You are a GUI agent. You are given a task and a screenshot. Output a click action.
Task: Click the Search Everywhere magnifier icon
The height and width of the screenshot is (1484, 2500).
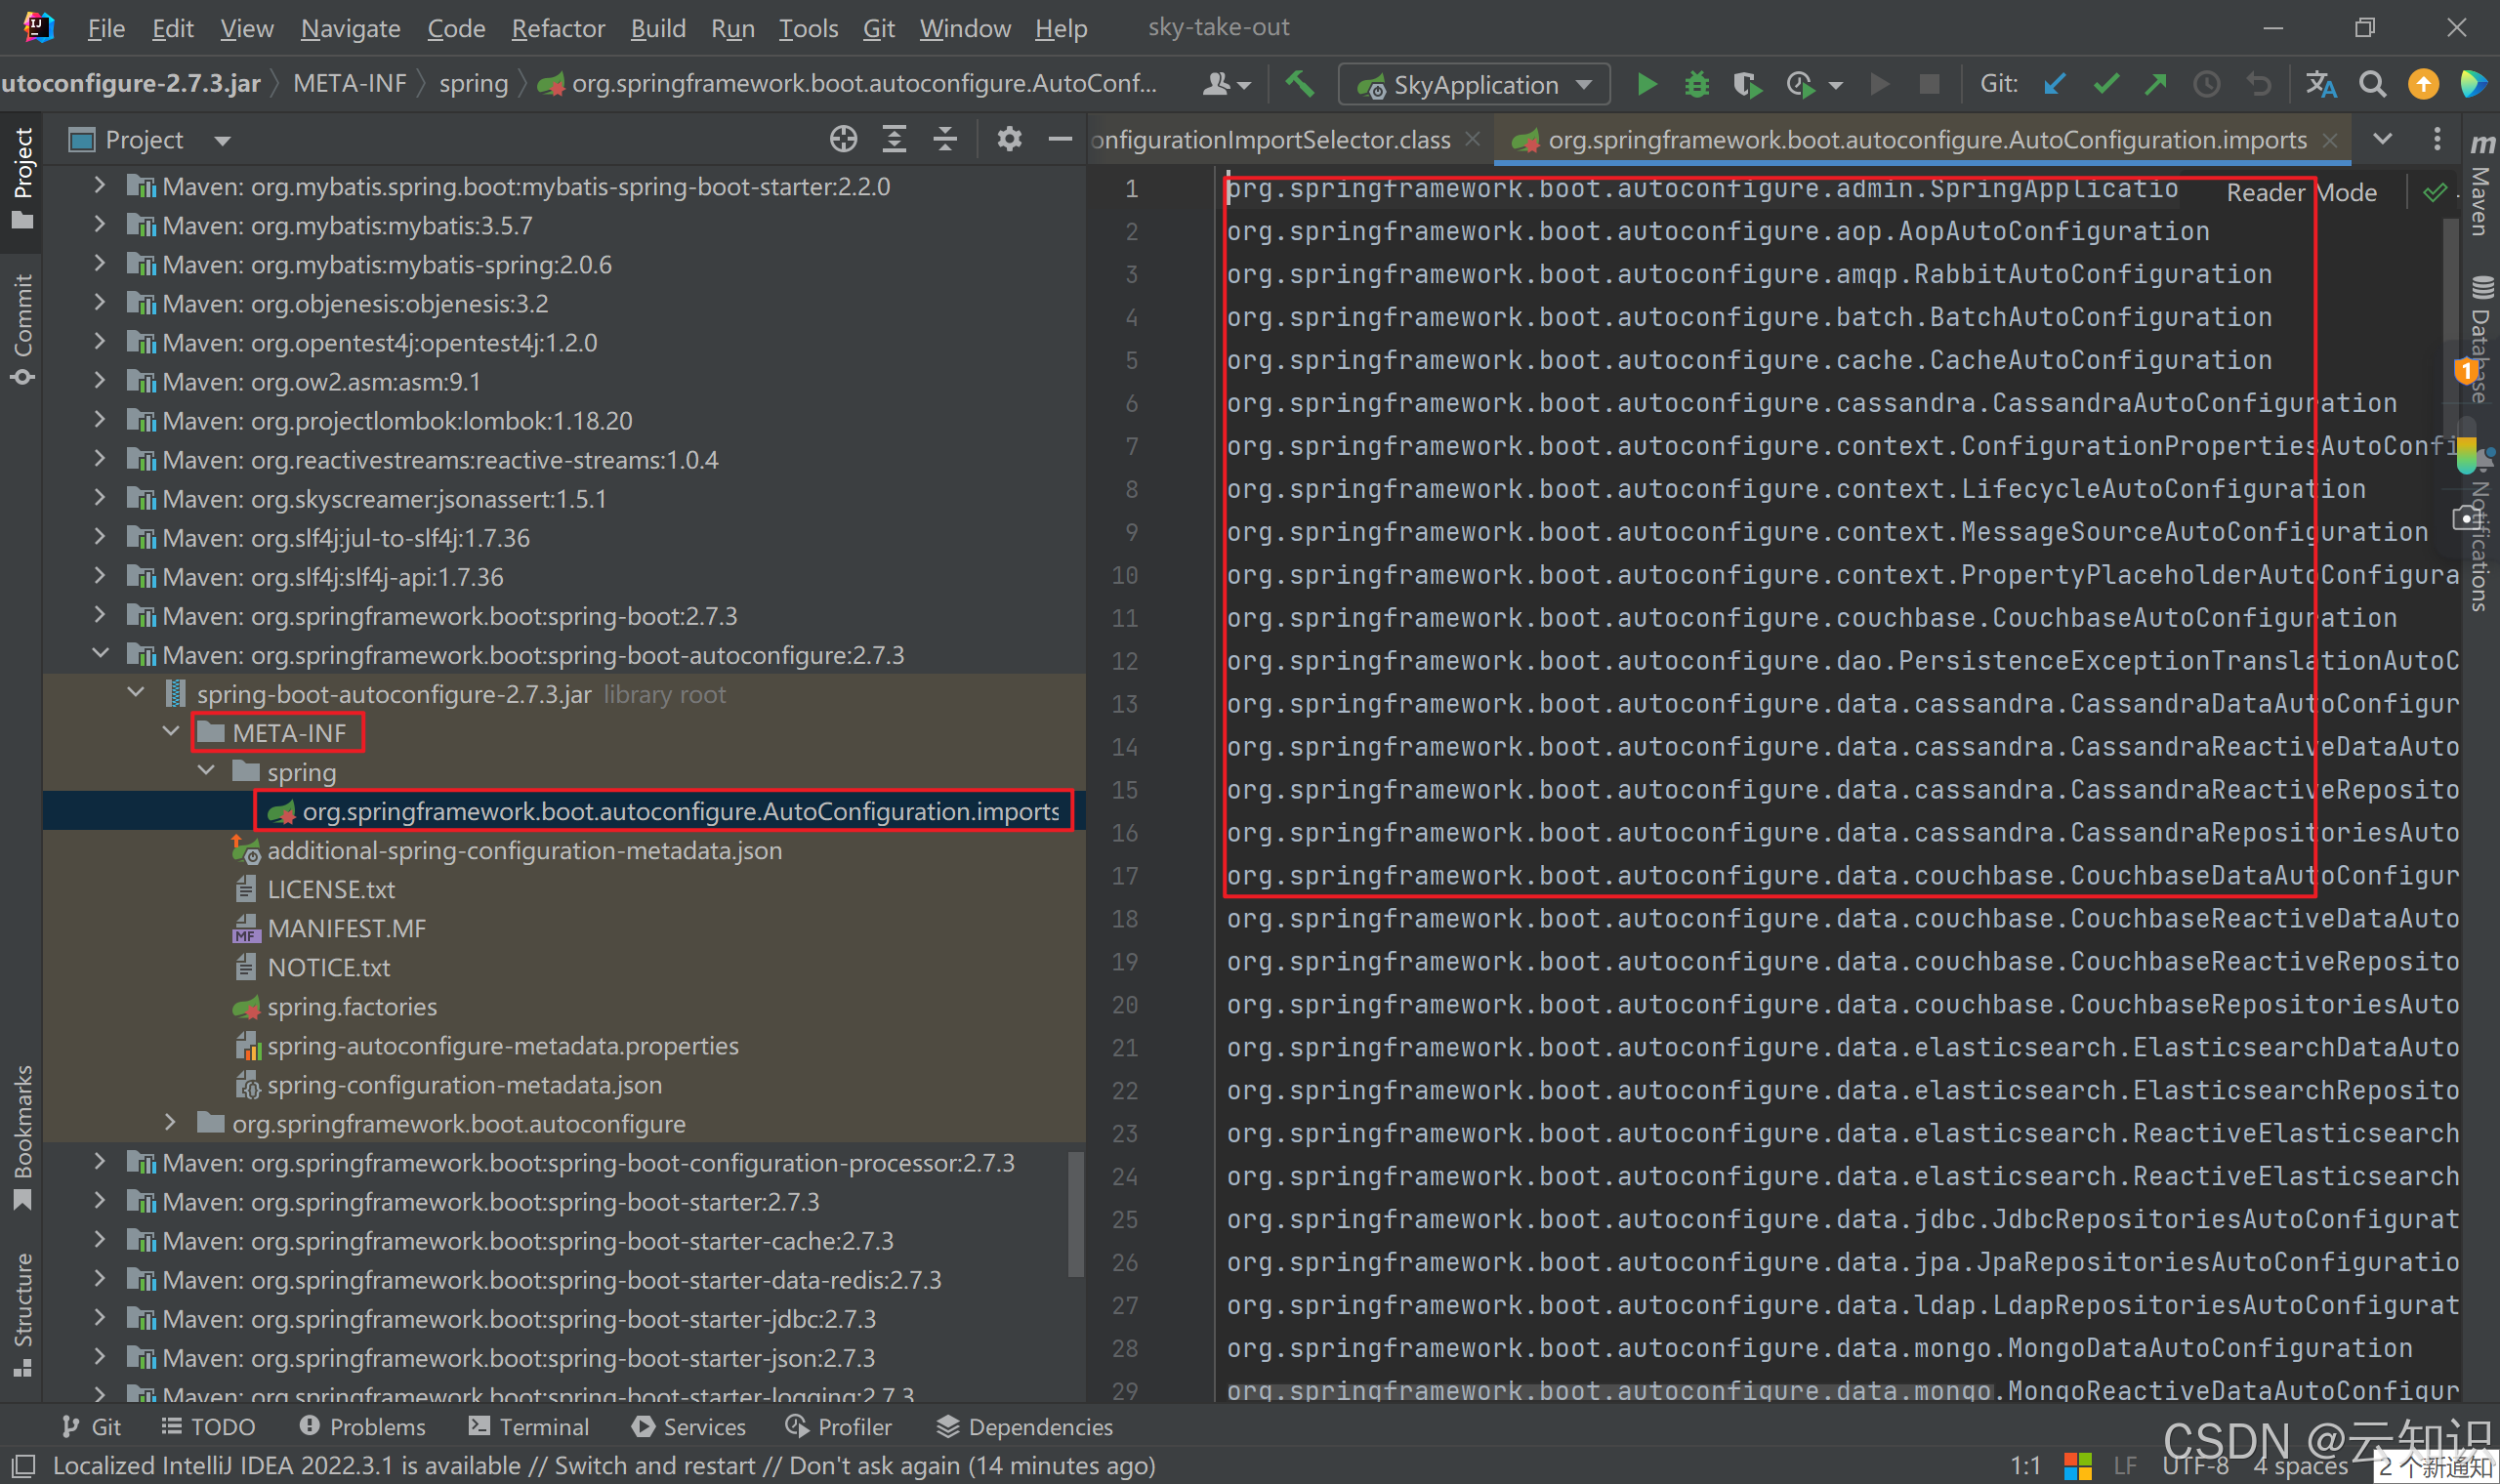(x=2372, y=85)
